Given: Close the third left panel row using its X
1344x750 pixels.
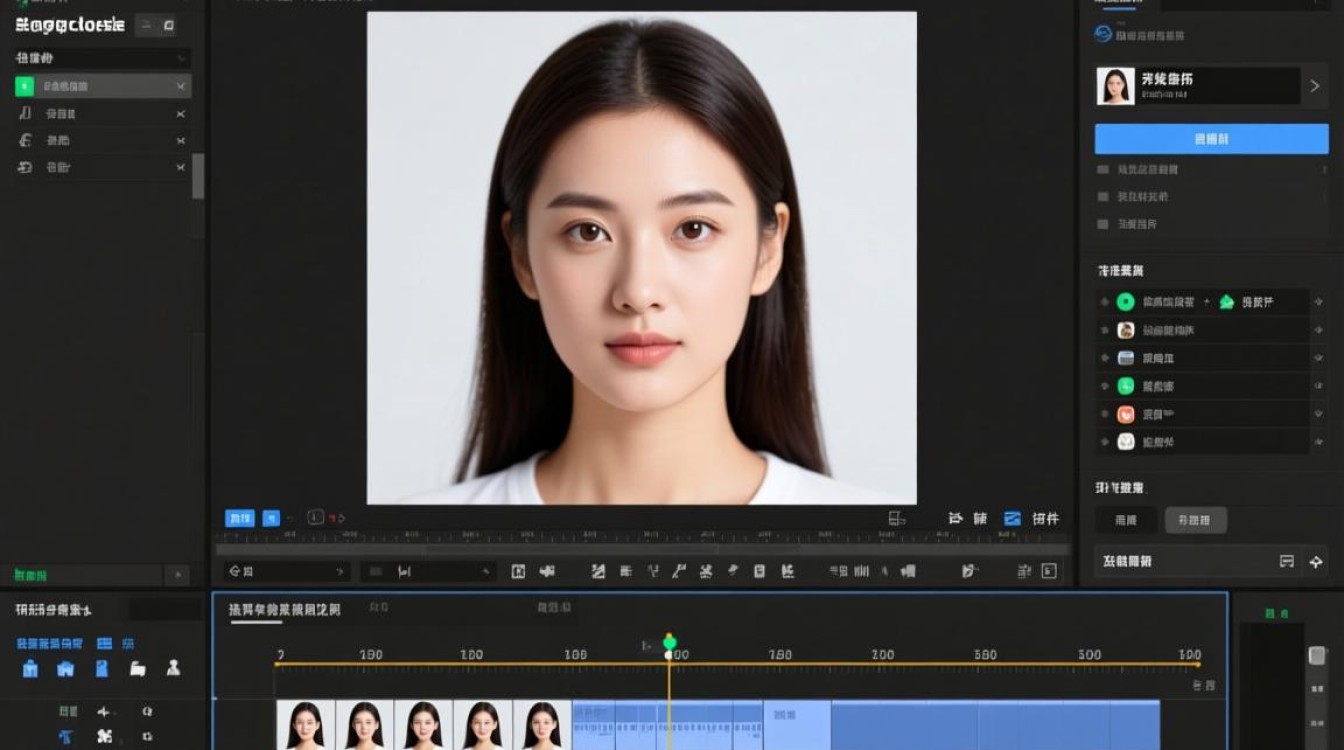Looking at the screenshot, I should pyautogui.click(x=181, y=141).
